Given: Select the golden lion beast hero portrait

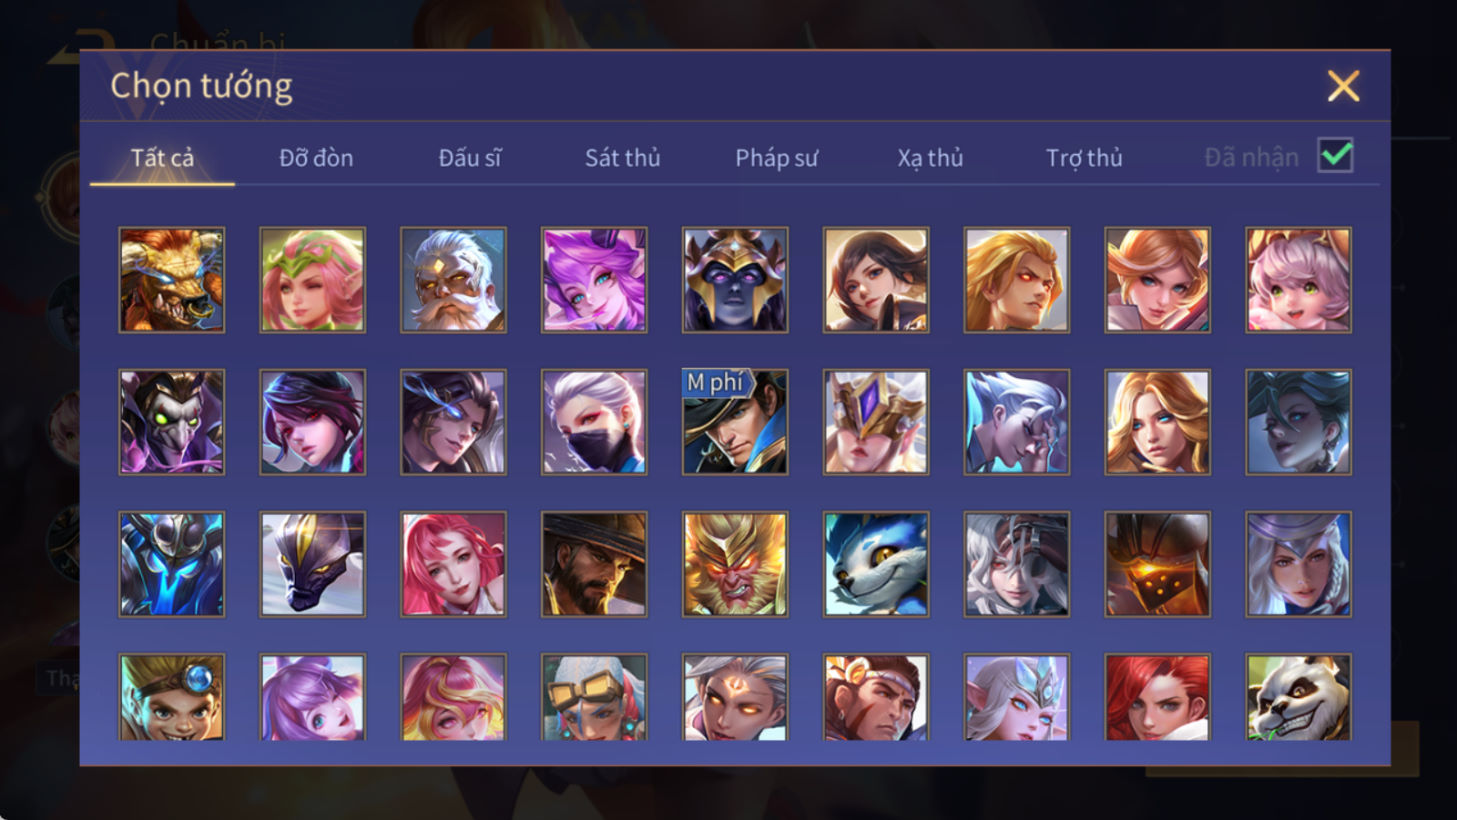Looking at the screenshot, I should pyautogui.click(x=171, y=280).
